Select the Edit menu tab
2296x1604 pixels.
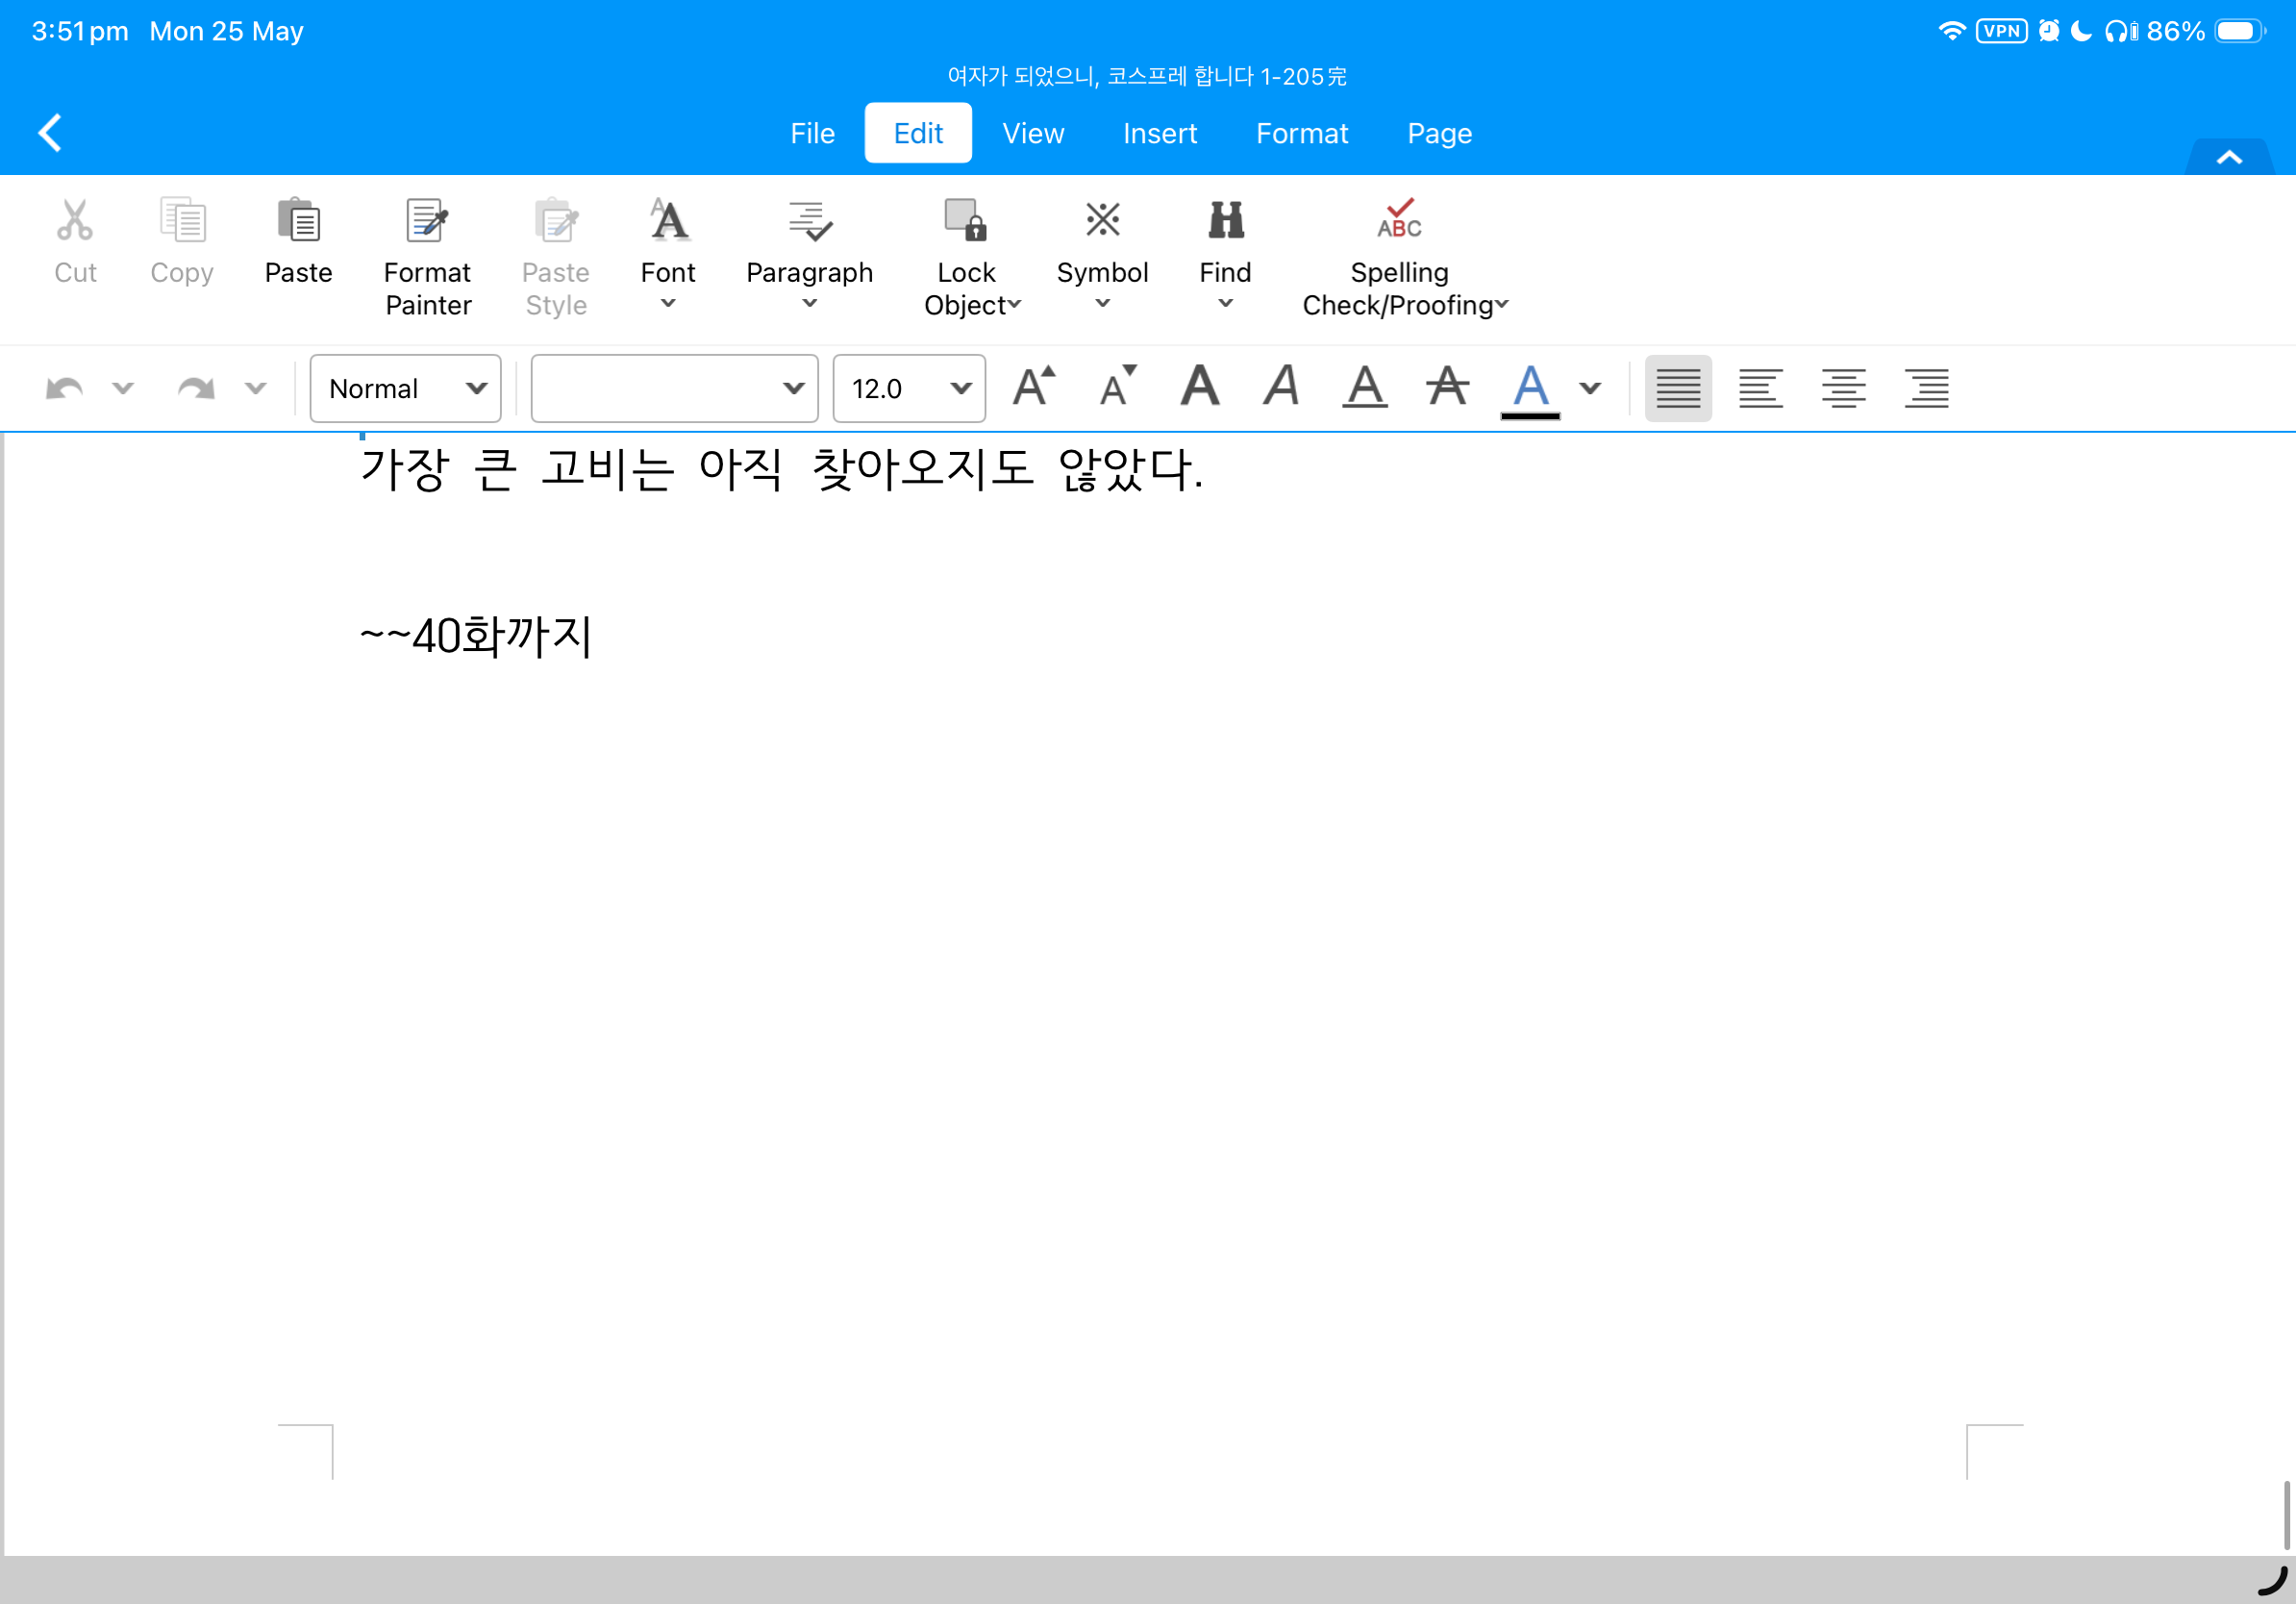918,133
